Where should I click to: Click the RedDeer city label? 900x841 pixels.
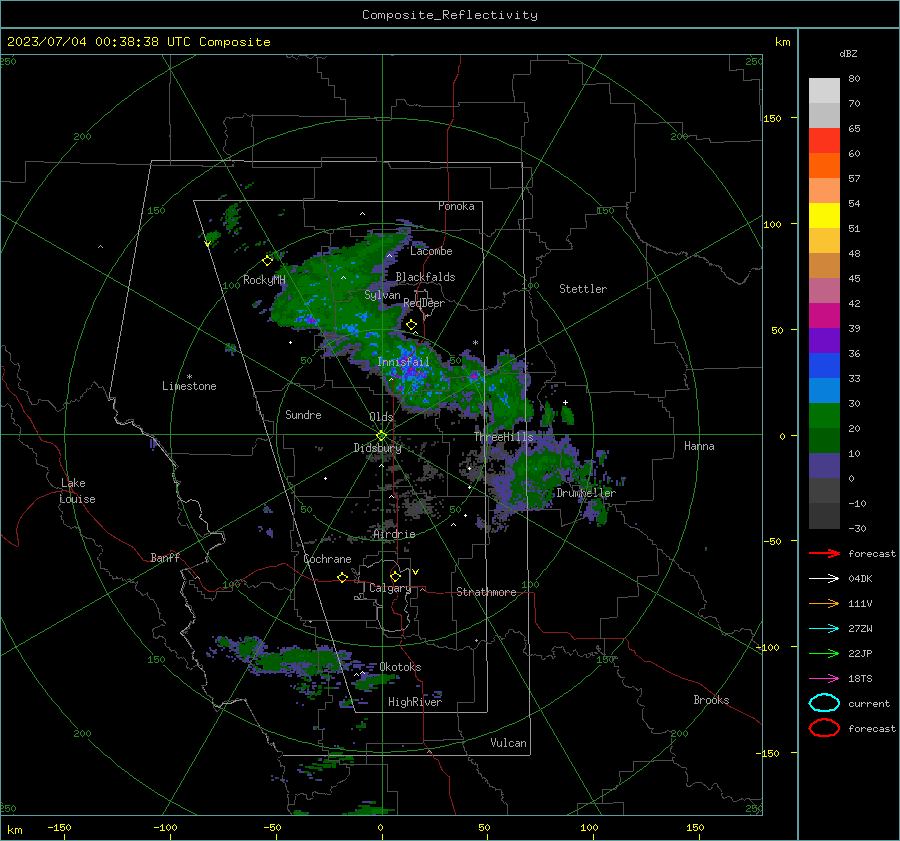(x=424, y=303)
